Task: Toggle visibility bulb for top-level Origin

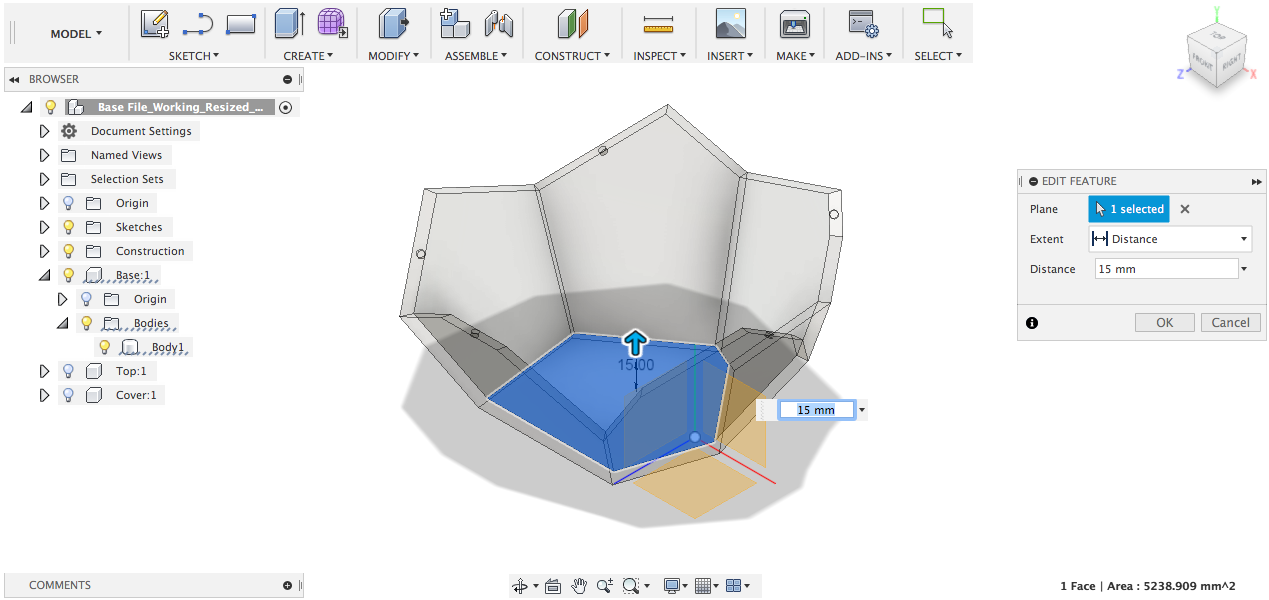Action: [69, 203]
